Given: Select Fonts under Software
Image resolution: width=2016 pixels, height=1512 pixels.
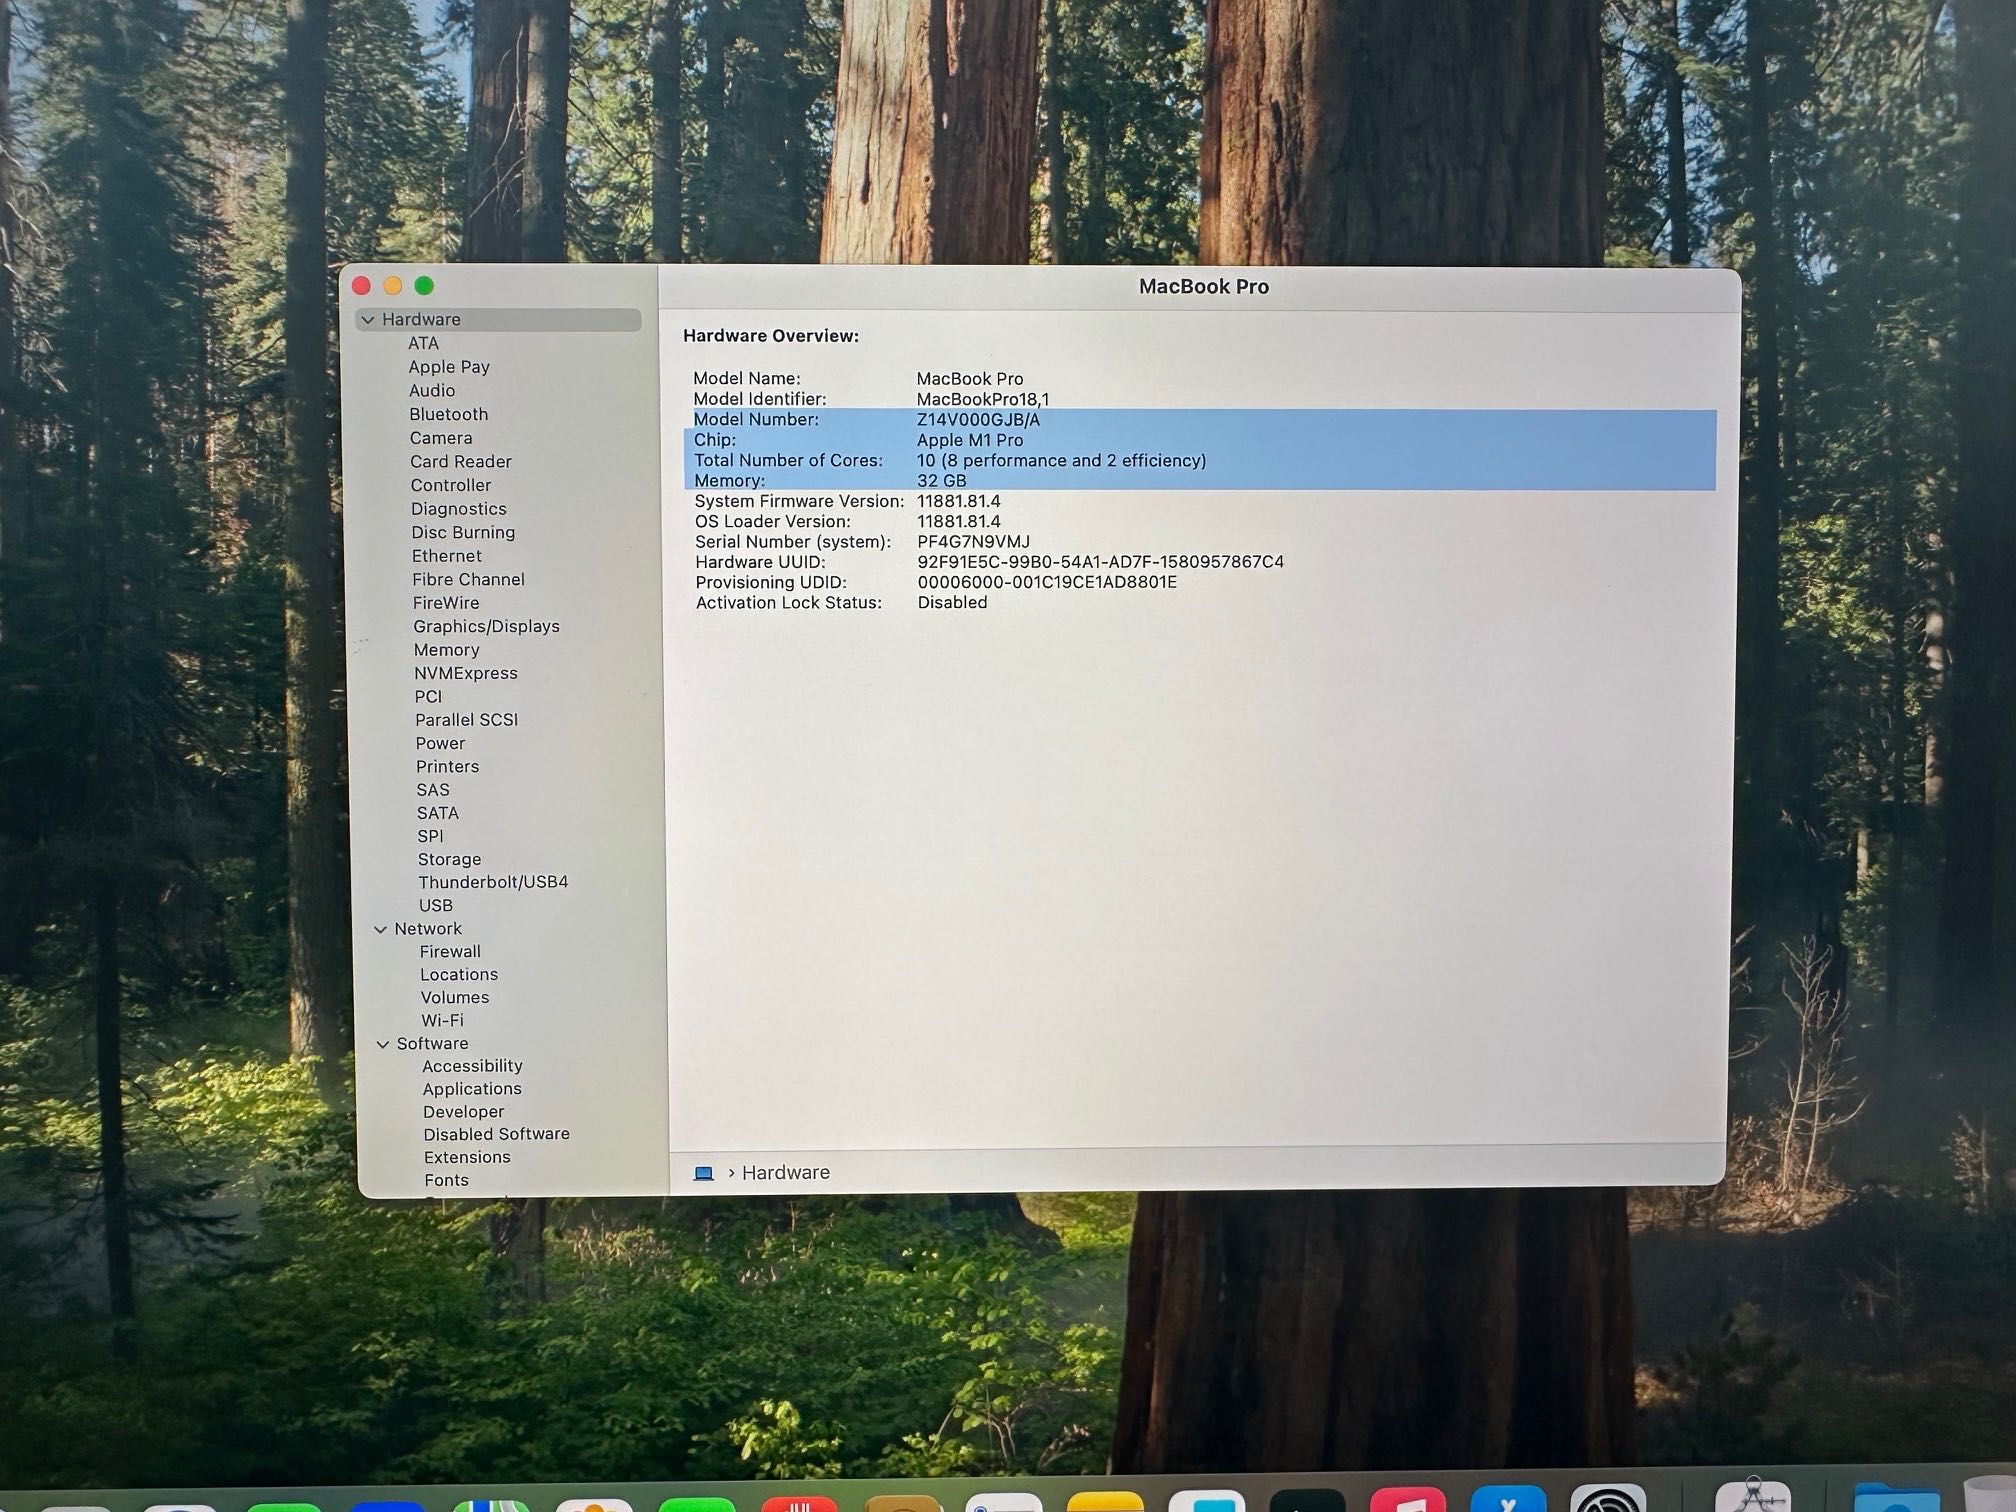Looking at the screenshot, I should pos(446,1181).
